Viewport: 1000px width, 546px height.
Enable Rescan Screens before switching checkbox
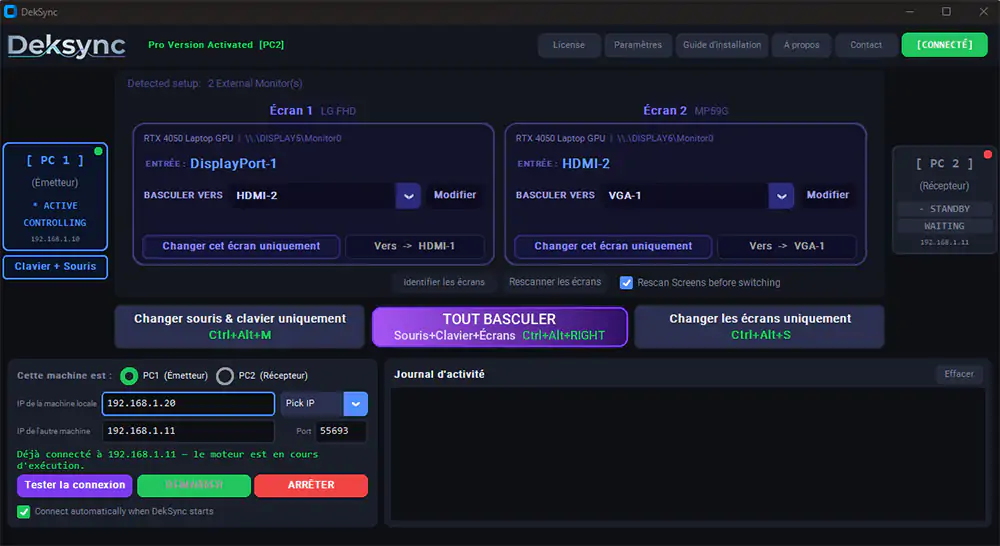click(626, 283)
